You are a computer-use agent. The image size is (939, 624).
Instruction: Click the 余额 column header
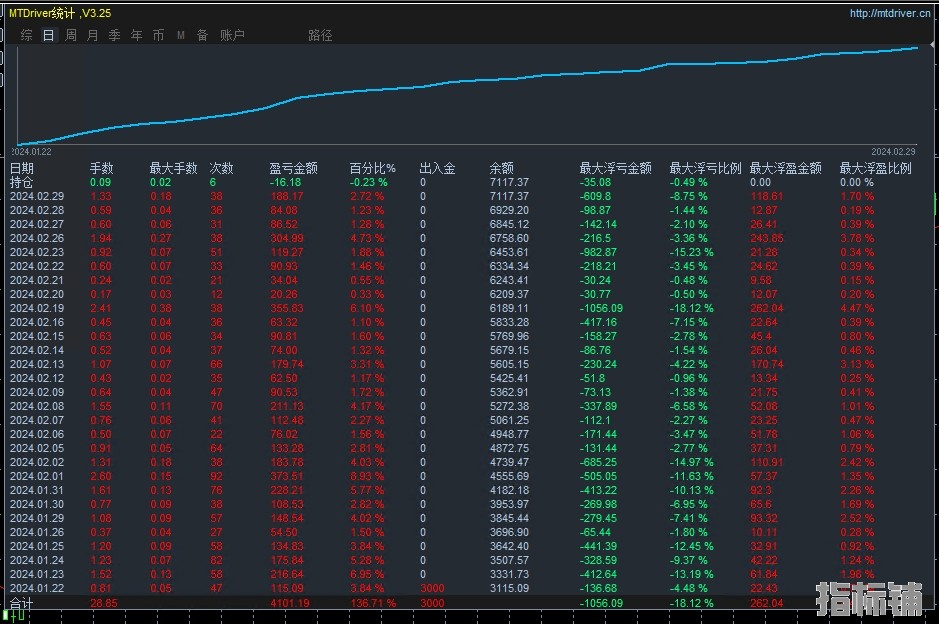click(501, 168)
